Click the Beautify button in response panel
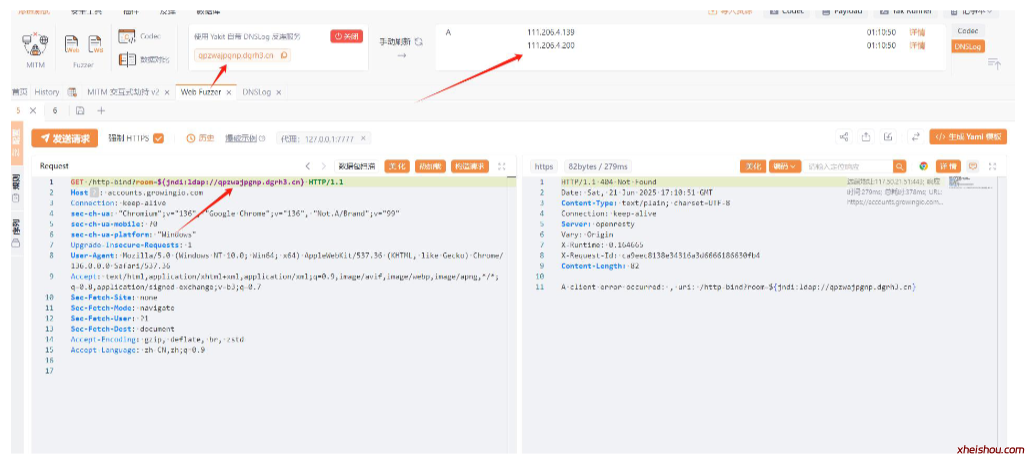 point(753,166)
